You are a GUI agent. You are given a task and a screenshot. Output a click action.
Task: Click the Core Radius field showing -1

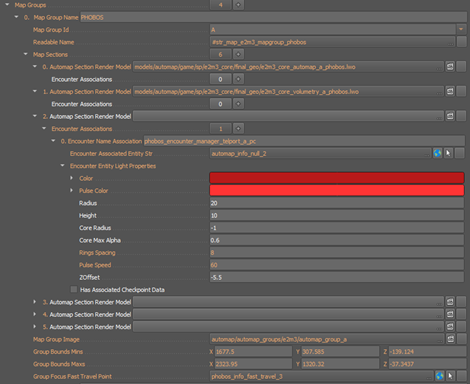tap(337, 228)
